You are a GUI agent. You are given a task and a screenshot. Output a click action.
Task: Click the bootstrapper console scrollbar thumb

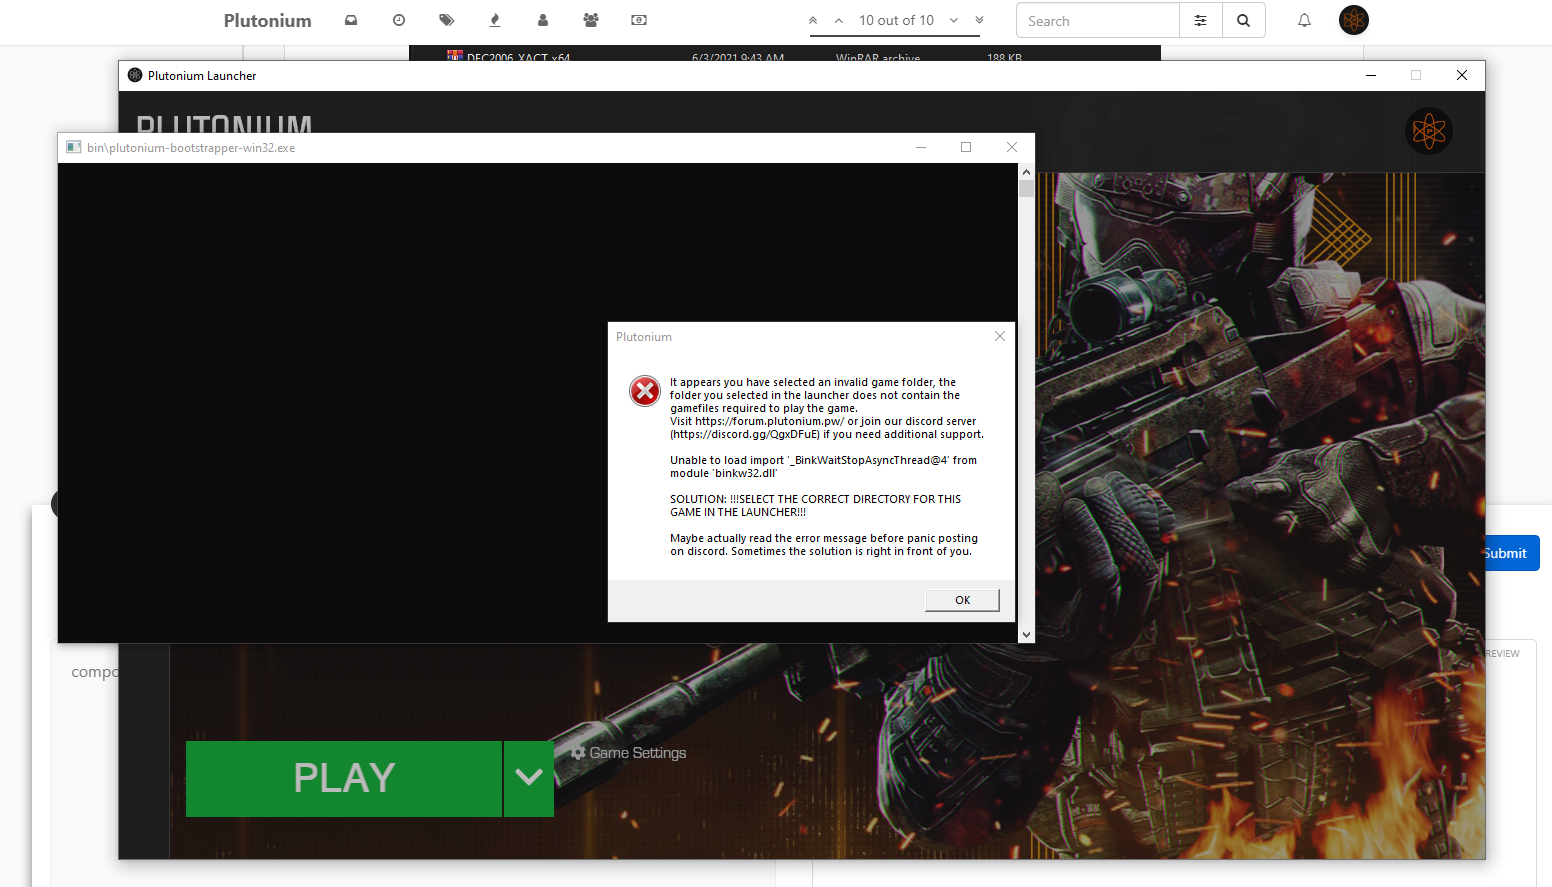1026,188
